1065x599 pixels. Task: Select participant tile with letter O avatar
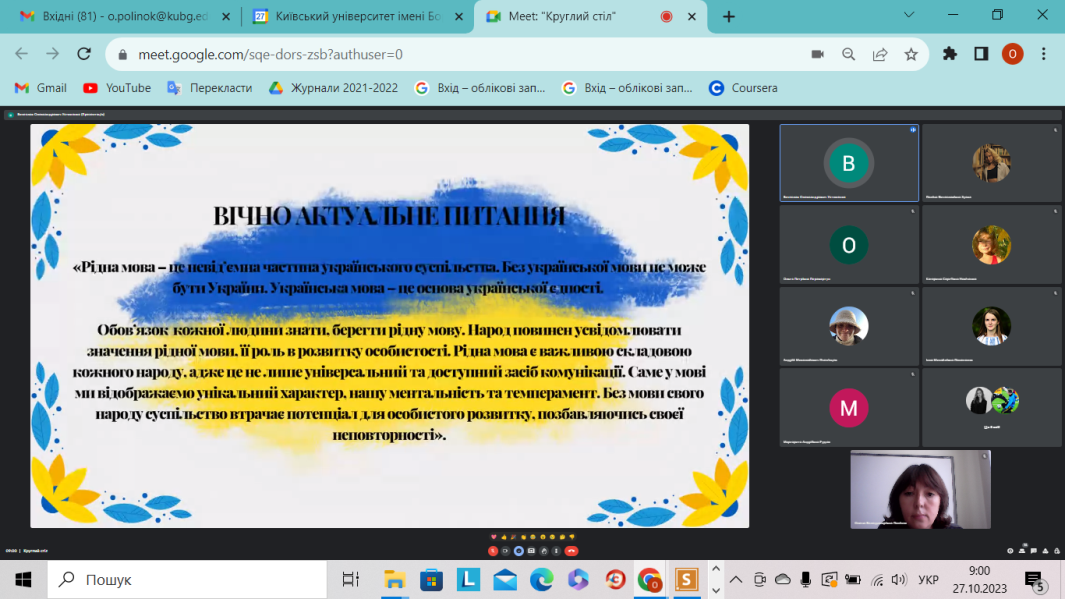pyautogui.click(x=849, y=244)
